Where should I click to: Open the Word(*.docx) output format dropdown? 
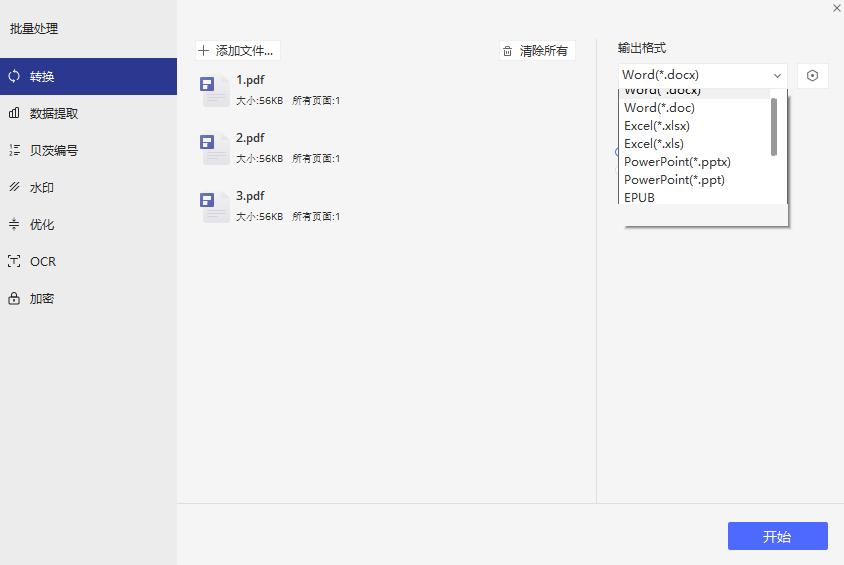pyautogui.click(x=702, y=75)
